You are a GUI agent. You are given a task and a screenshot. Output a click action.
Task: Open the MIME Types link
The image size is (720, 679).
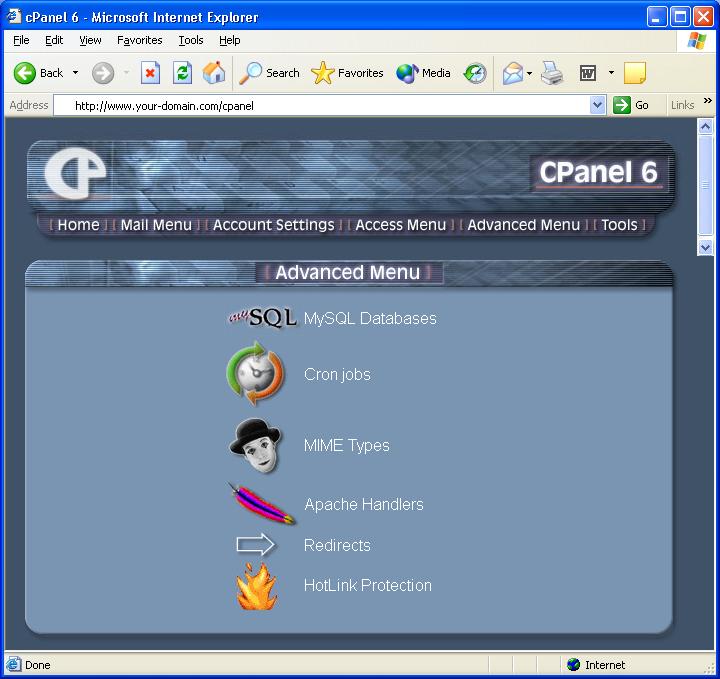pos(347,445)
